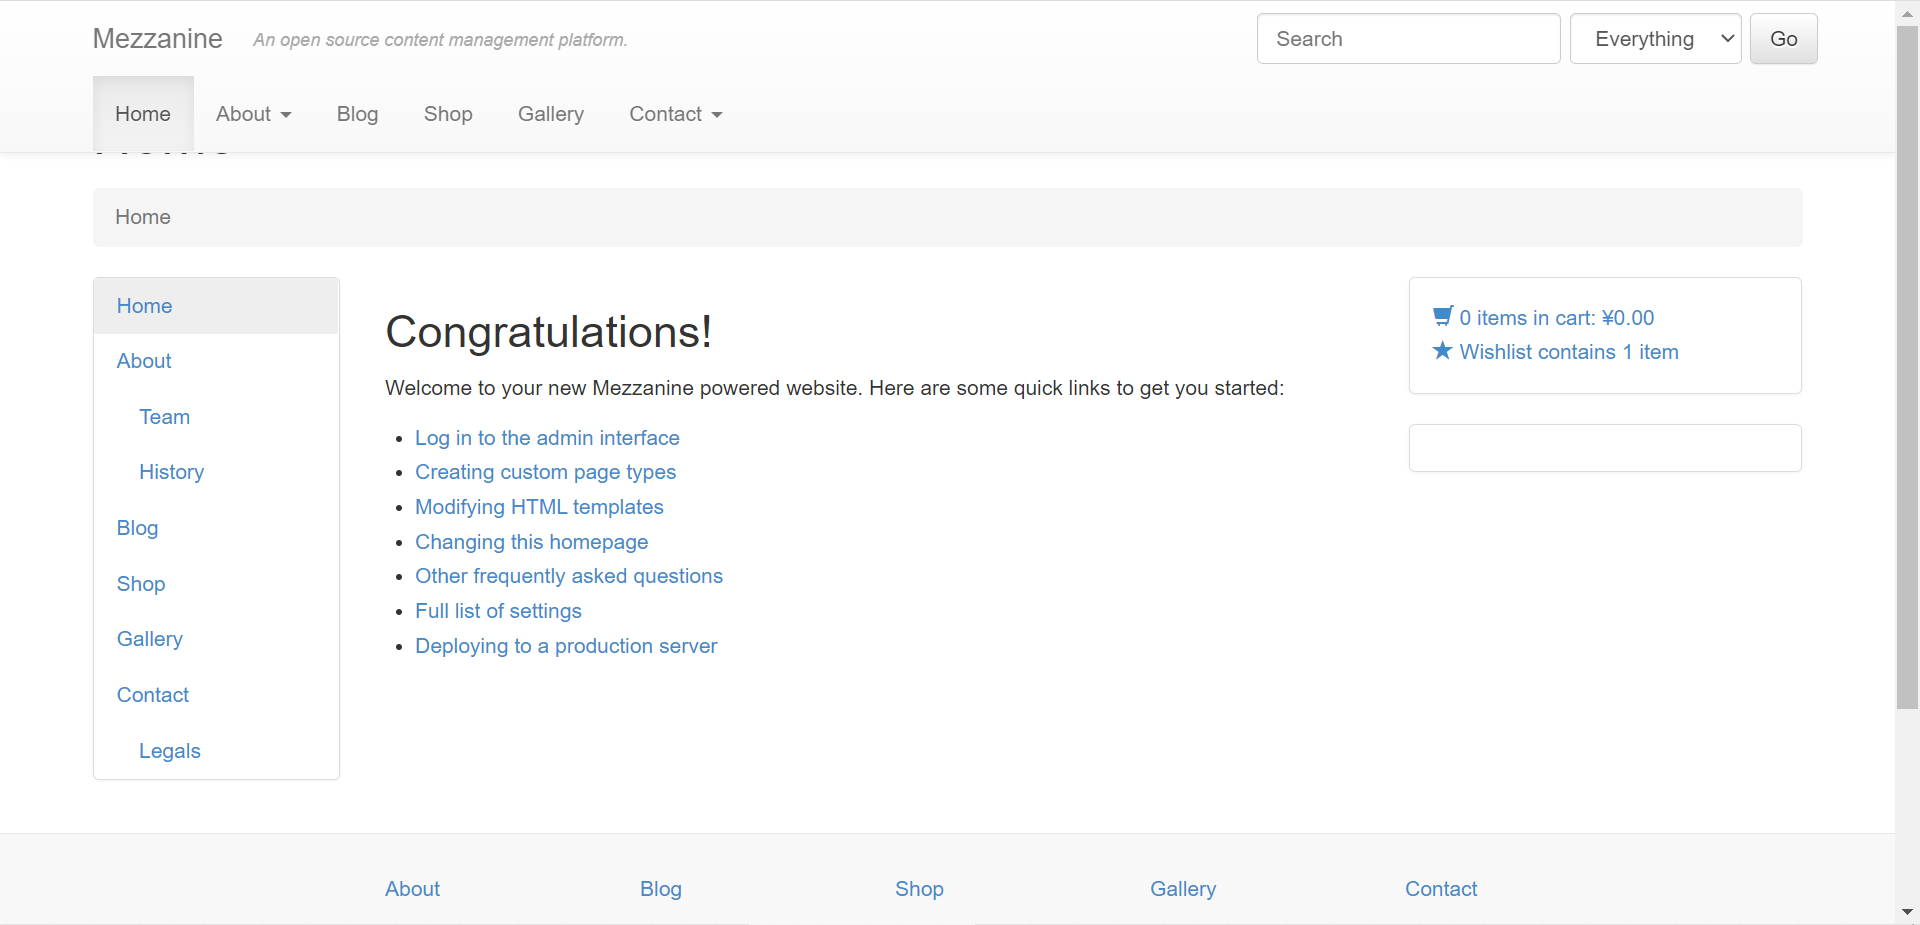This screenshot has width=1920, height=925.
Task: Open Shop from the top navbar
Action: click(x=448, y=114)
